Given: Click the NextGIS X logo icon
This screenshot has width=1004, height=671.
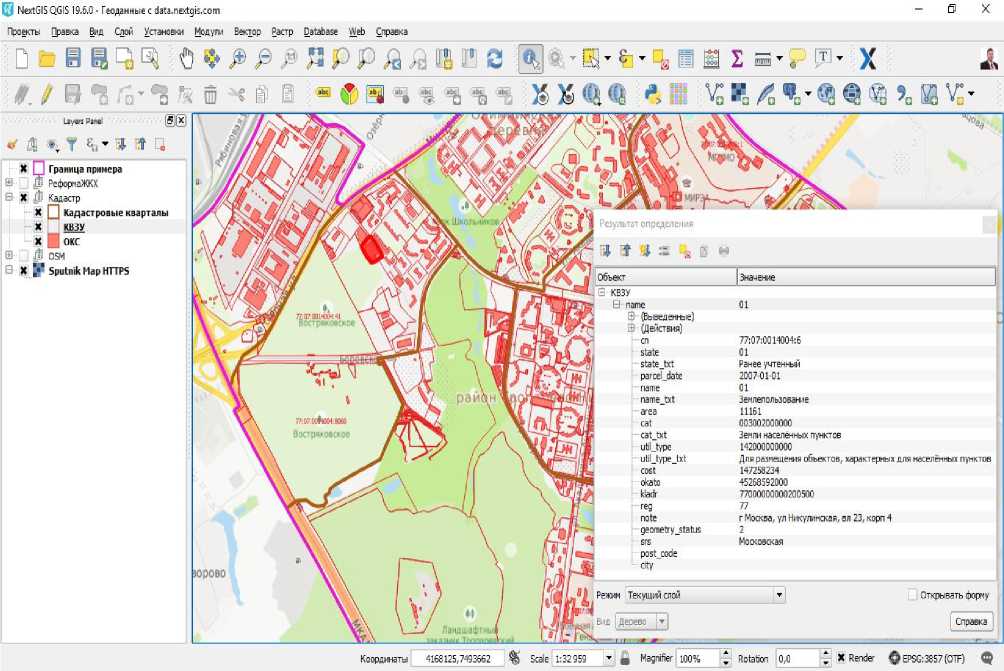Looking at the screenshot, I should coord(867,59).
